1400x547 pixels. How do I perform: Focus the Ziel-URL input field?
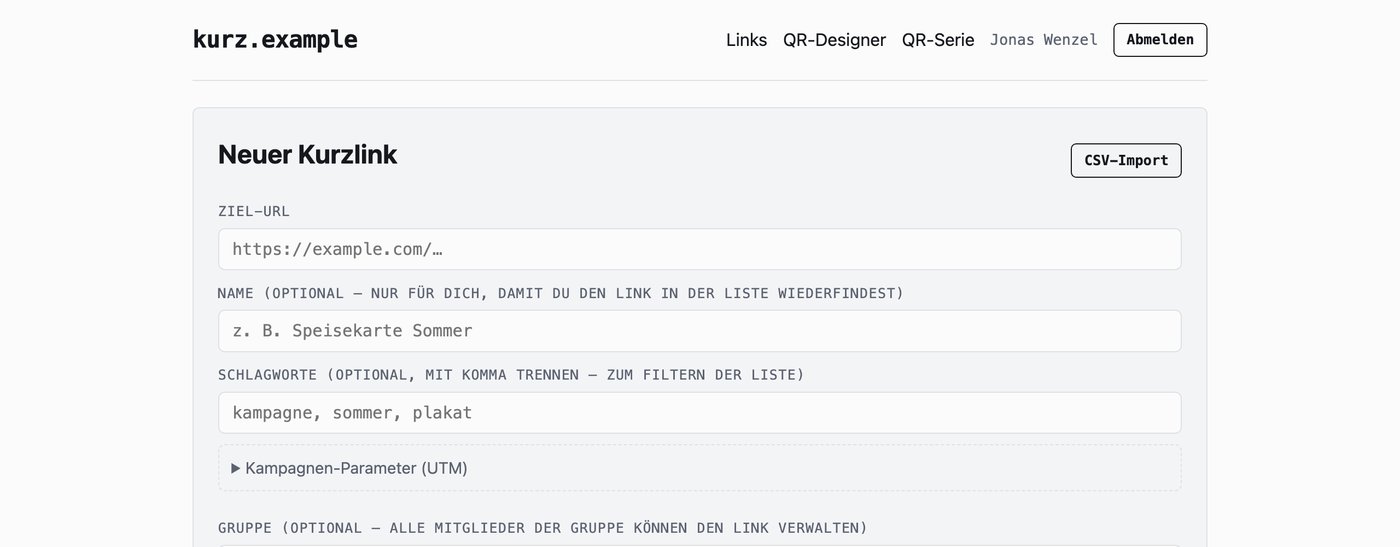pyautogui.click(x=700, y=249)
